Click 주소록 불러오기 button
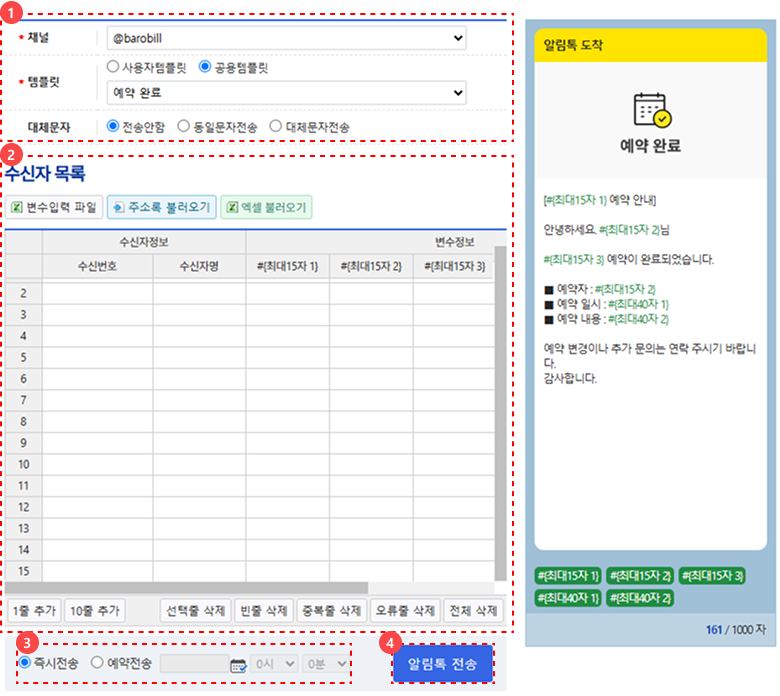780x696 pixels. [162, 207]
